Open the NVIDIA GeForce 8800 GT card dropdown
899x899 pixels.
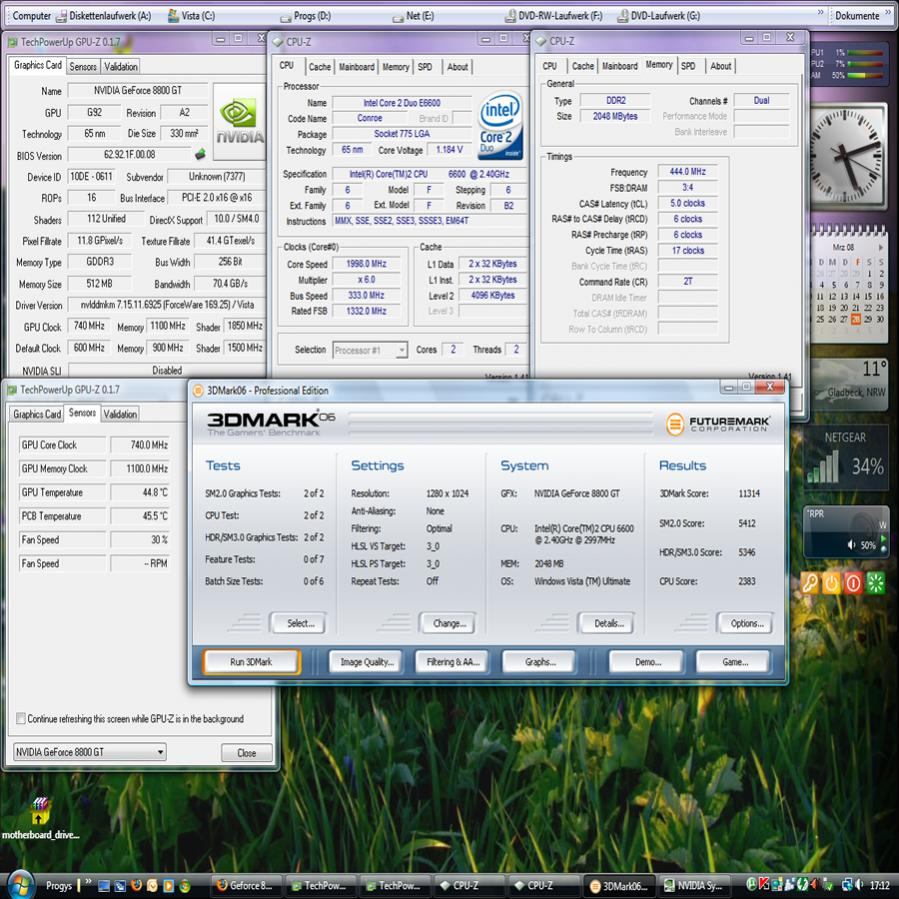point(90,752)
